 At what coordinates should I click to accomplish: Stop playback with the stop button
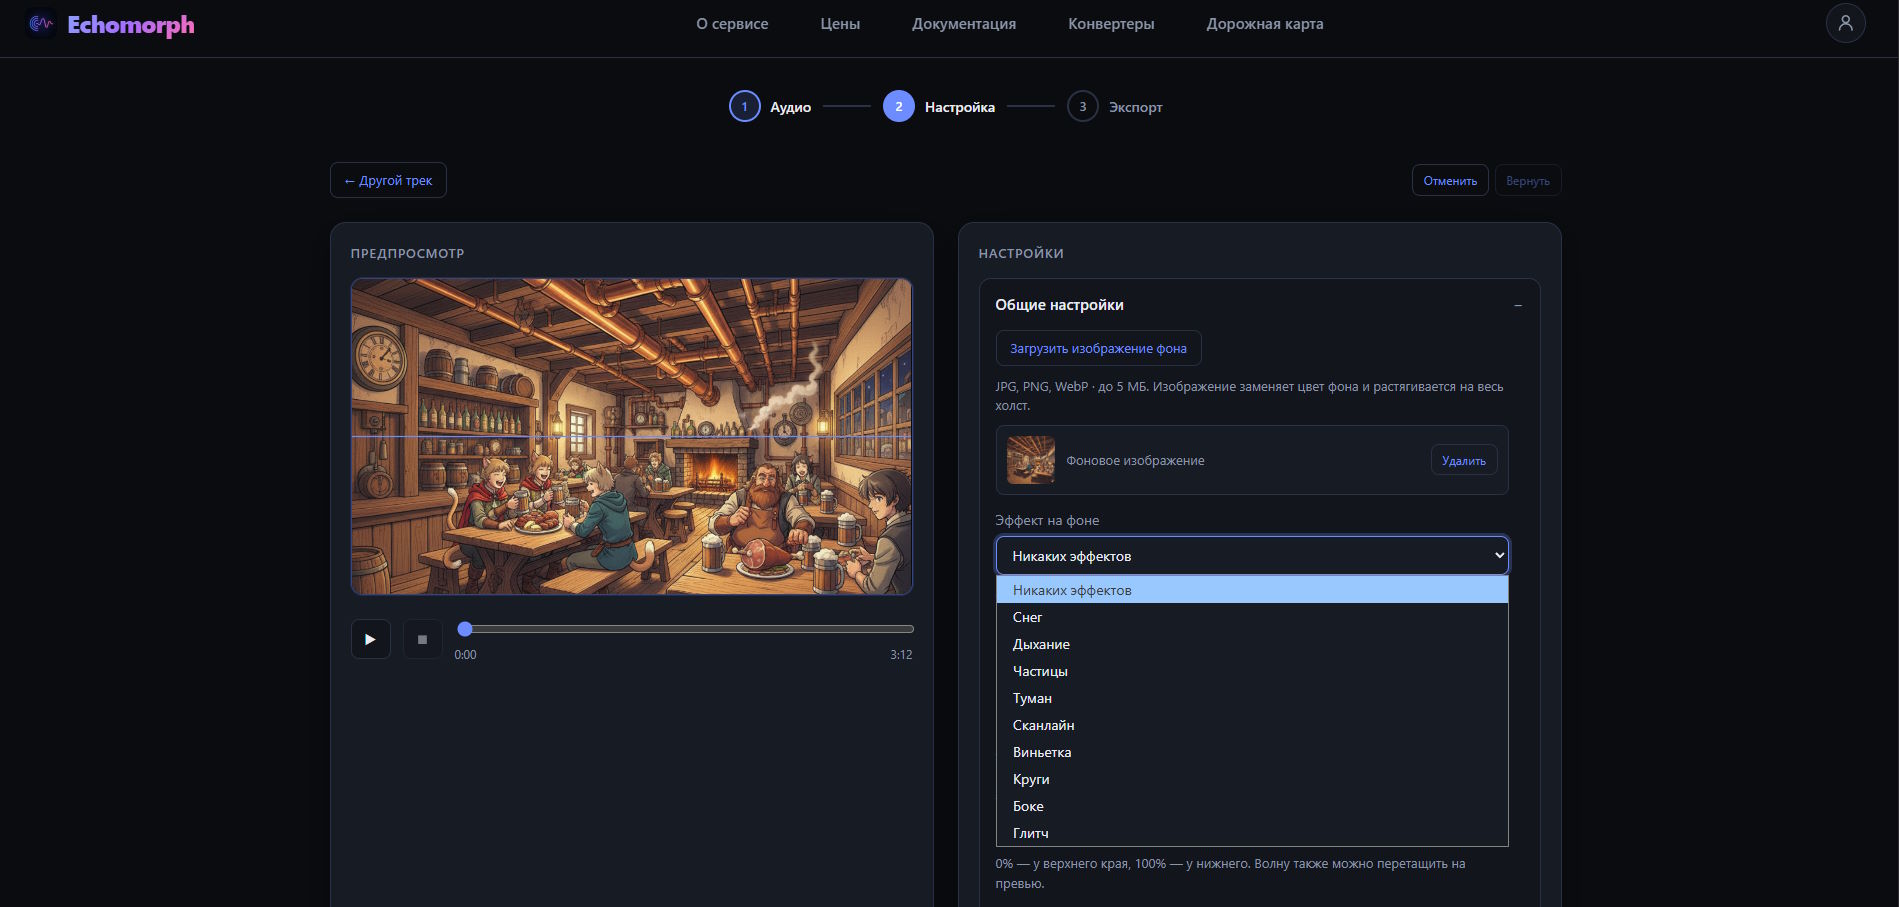click(x=422, y=639)
